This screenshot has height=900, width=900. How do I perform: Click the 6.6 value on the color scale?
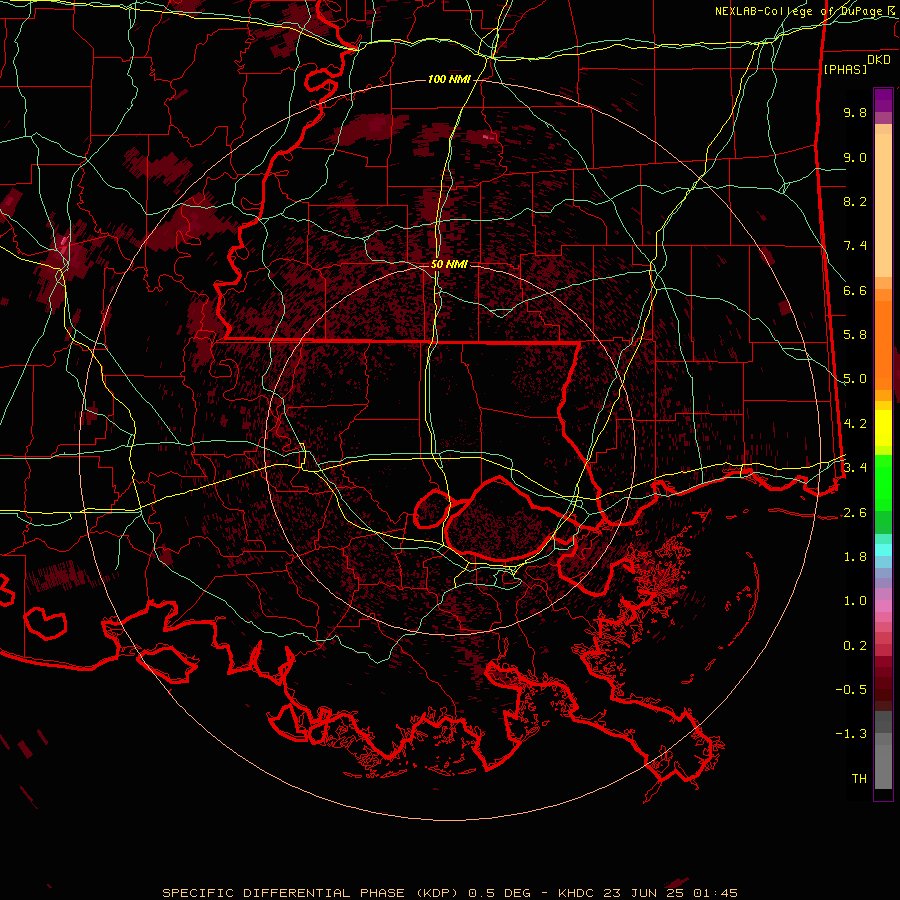coord(855,290)
